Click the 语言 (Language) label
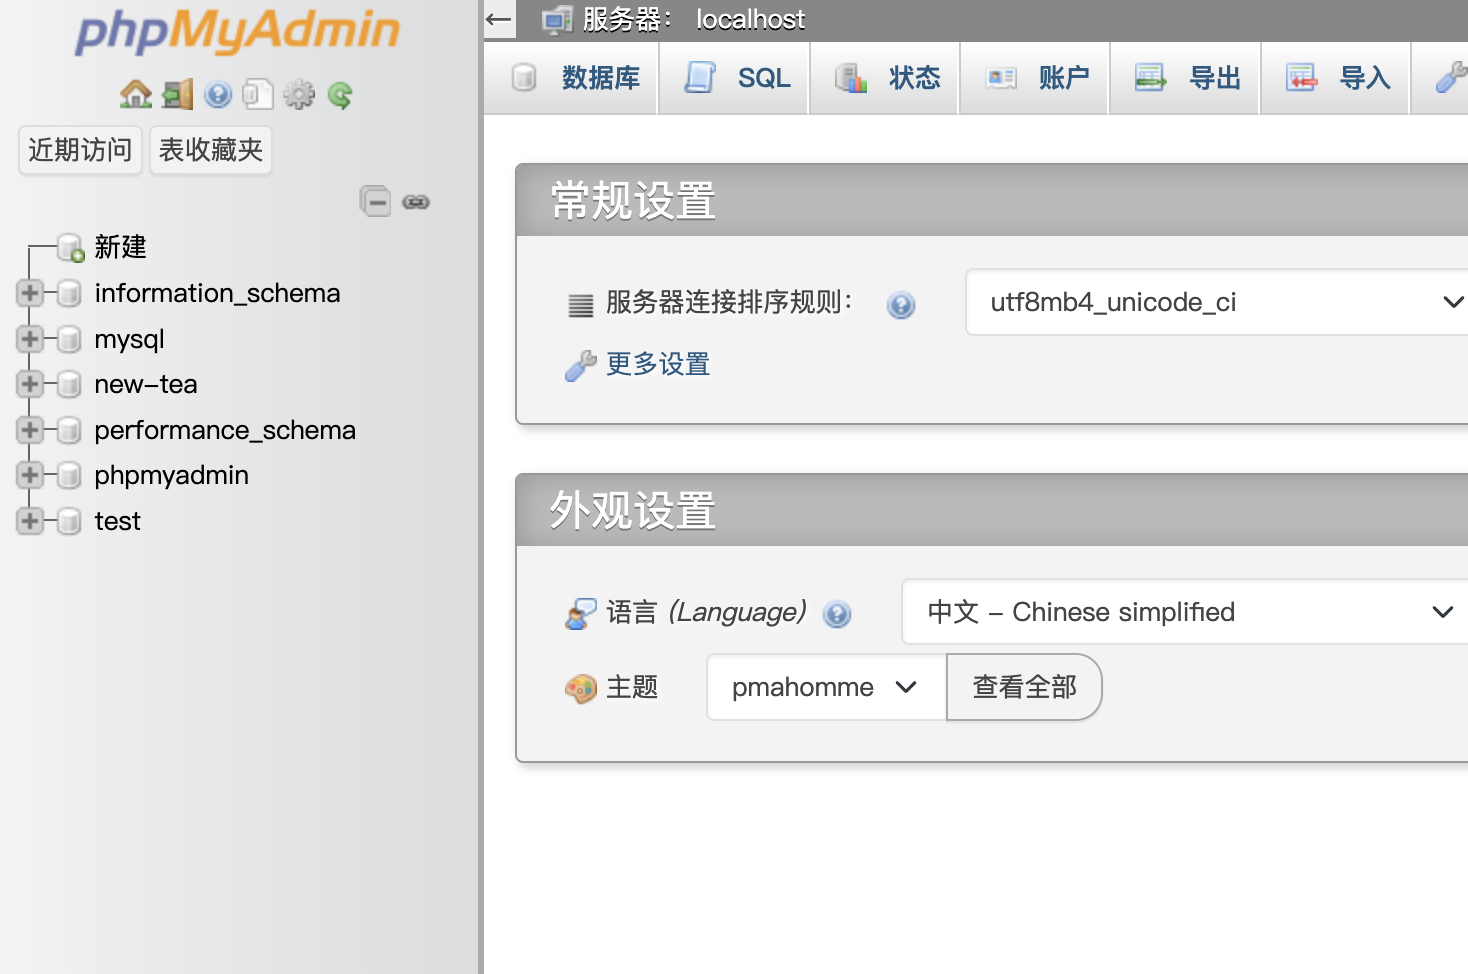The height and width of the screenshot is (974, 1468). click(x=706, y=612)
